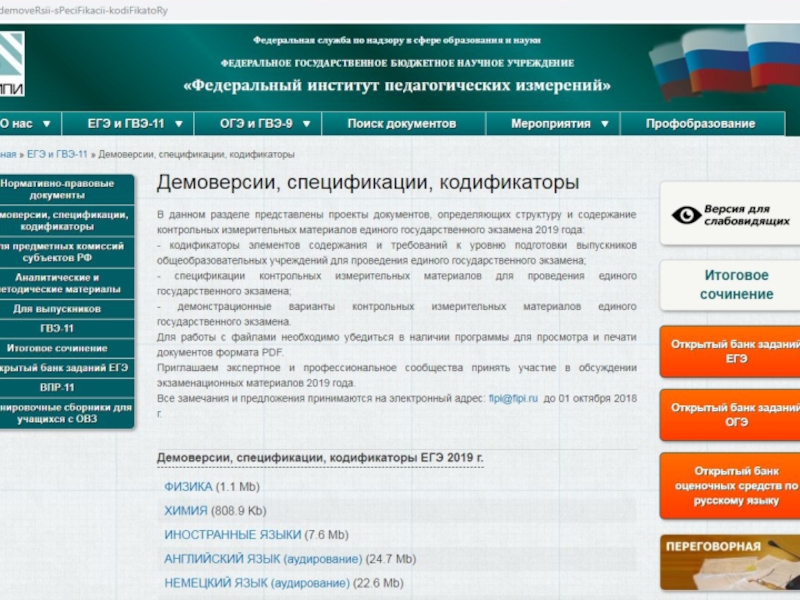800x600 pixels.
Task: Open the 'Переговорная' banner
Action: pyautogui.click(x=730, y=562)
